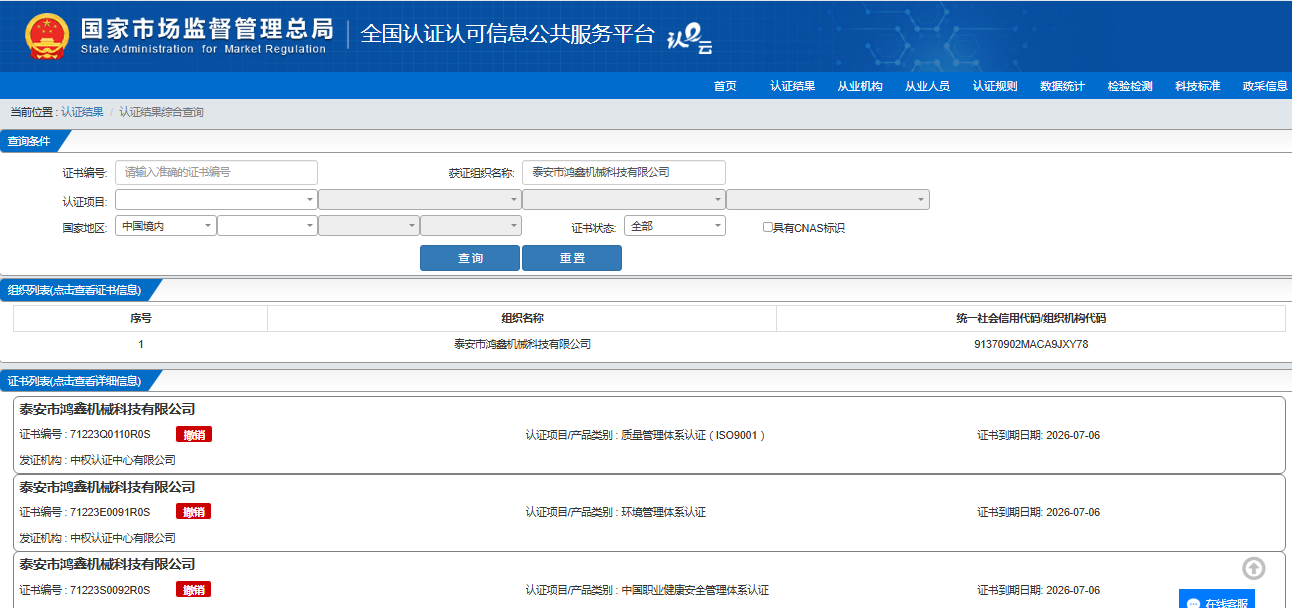The width and height of the screenshot is (1292, 608).
Task: Select organization row 泰安市鸿鑫机械科技有限公司 in table
Action: coord(522,344)
